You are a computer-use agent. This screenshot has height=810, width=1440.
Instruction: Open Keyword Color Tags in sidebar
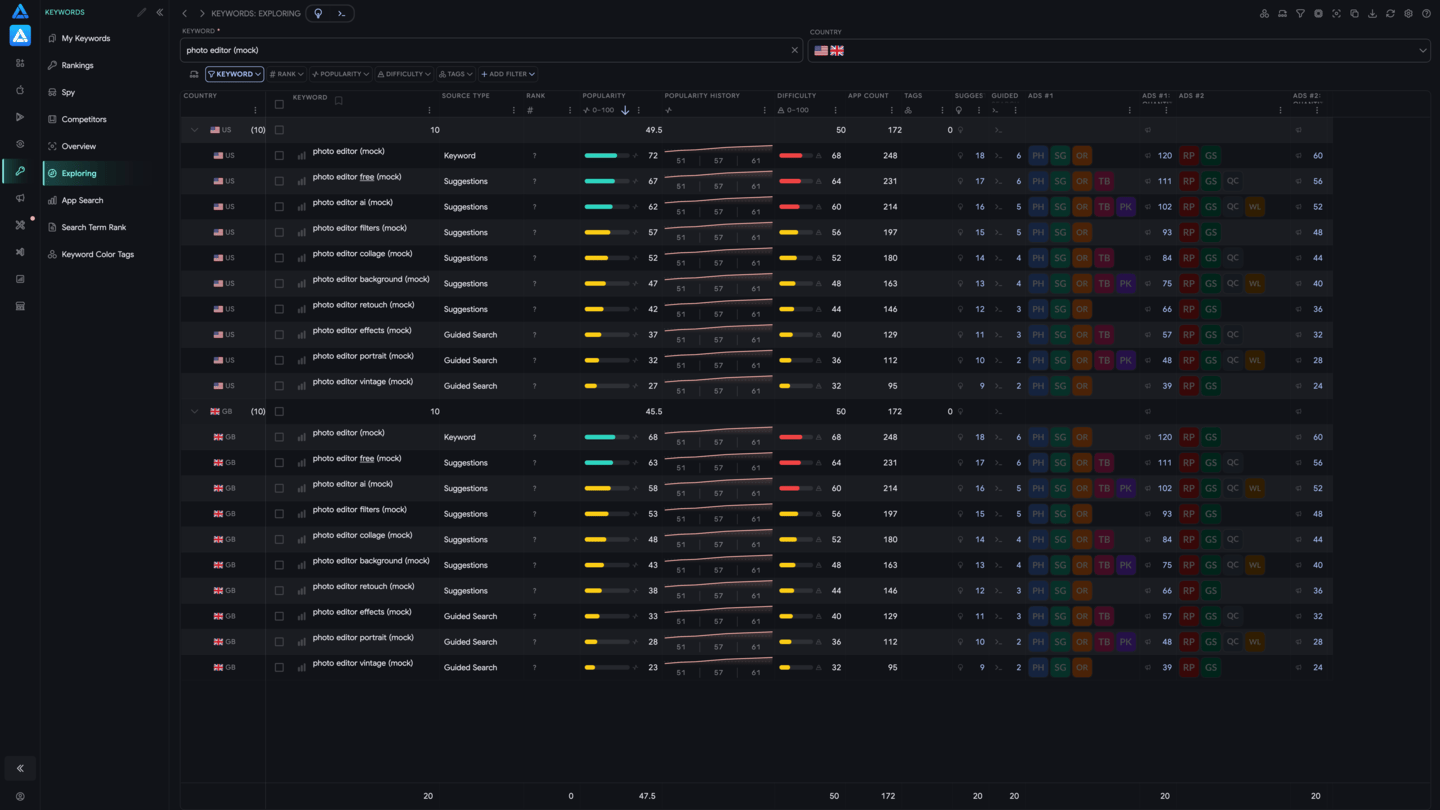pos(97,254)
